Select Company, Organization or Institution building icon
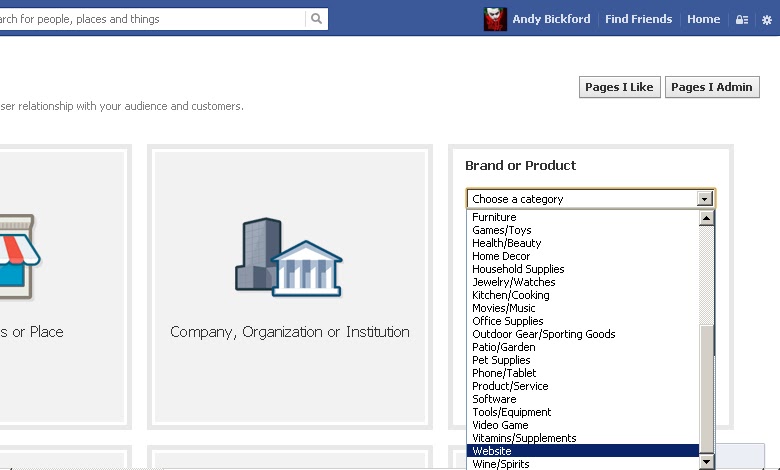Viewport: 780px width, 470px height. click(x=289, y=257)
